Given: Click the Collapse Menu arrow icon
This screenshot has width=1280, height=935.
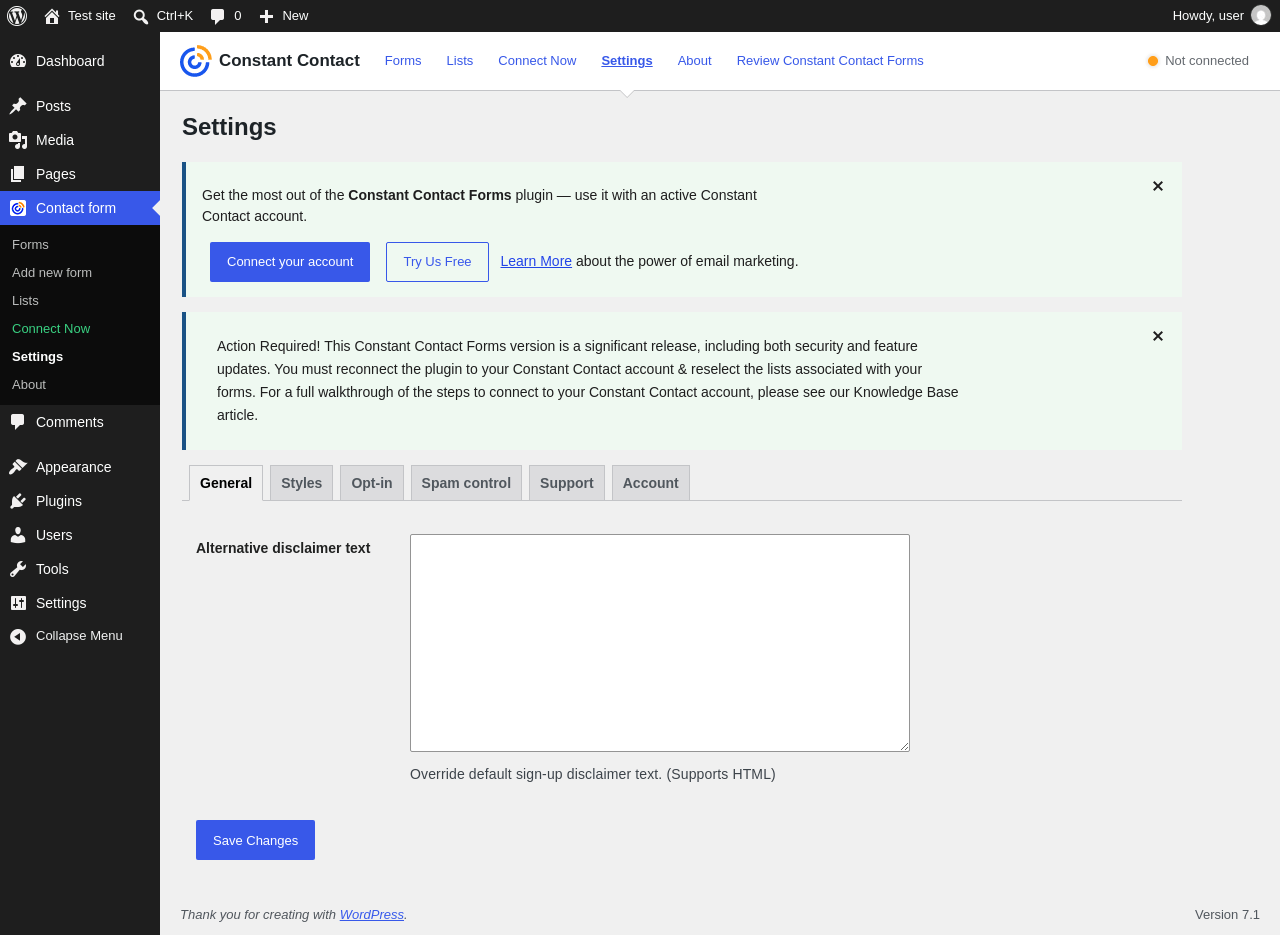Looking at the screenshot, I should [18, 636].
